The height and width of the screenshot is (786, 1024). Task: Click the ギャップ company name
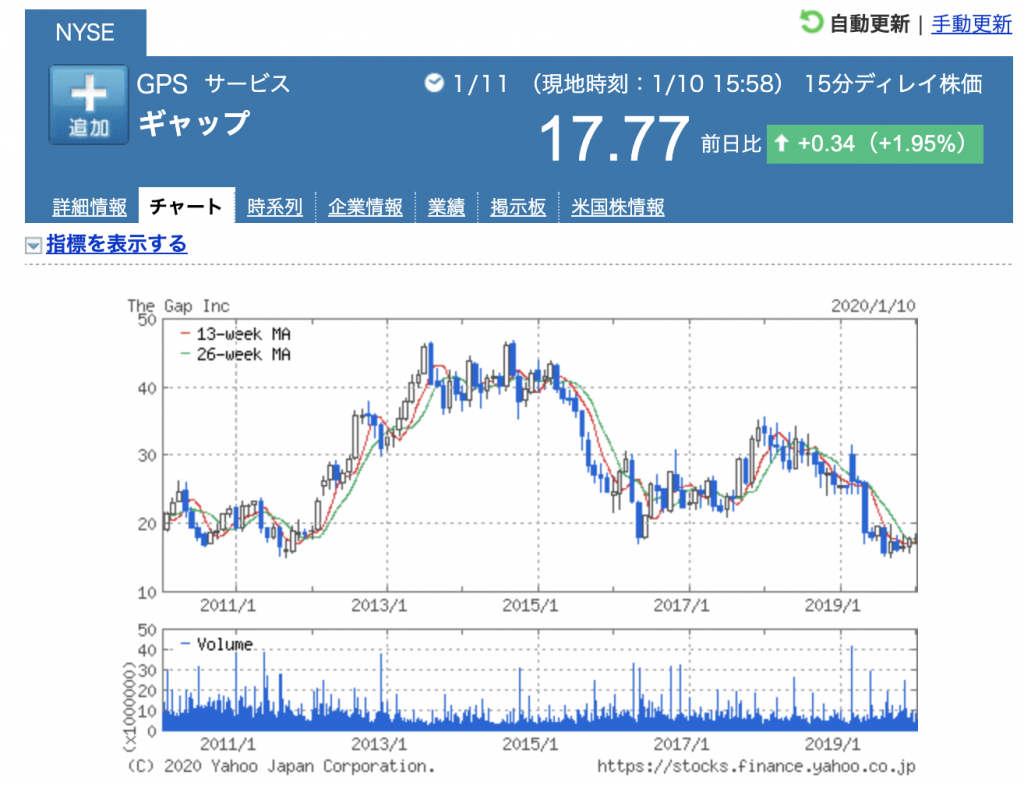click(194, 123)
